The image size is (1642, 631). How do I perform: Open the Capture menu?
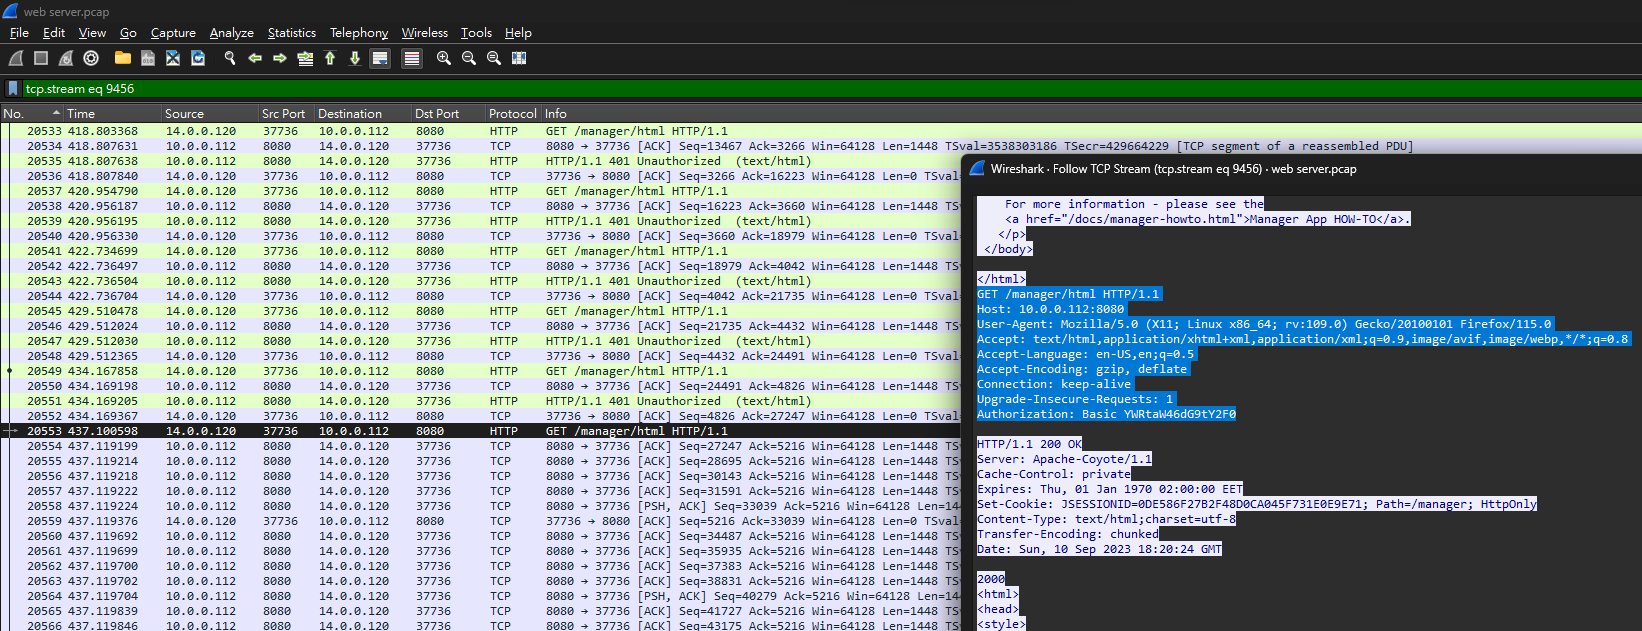click(173, 33)
